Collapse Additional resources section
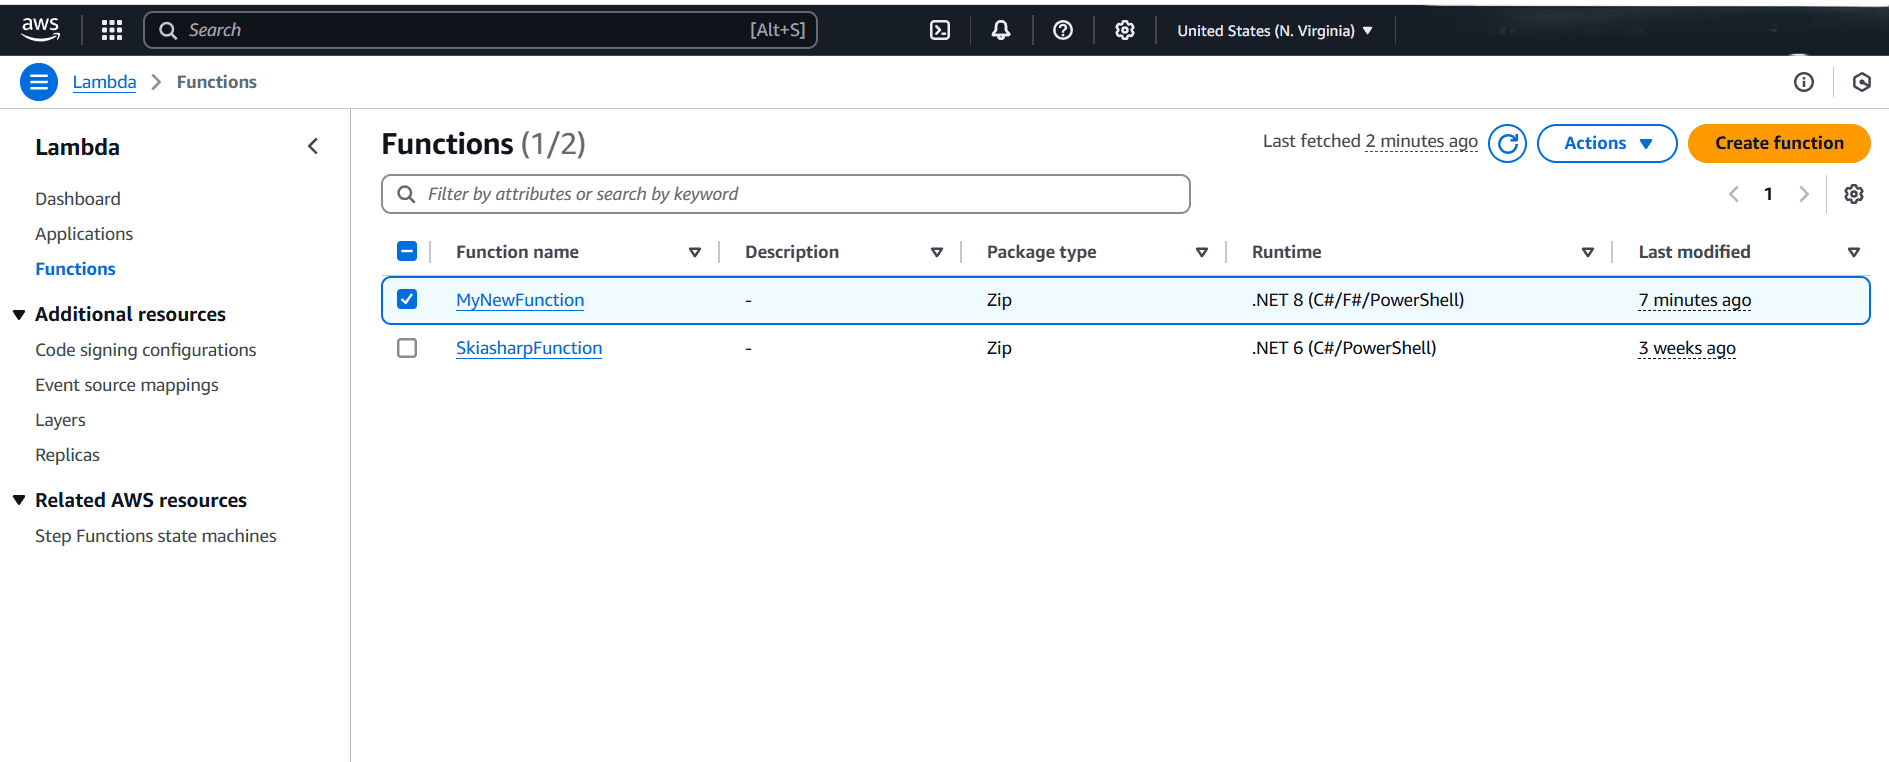Image resolution: width=1889 pixels, height=762 pixels. [x=19, y=314]
